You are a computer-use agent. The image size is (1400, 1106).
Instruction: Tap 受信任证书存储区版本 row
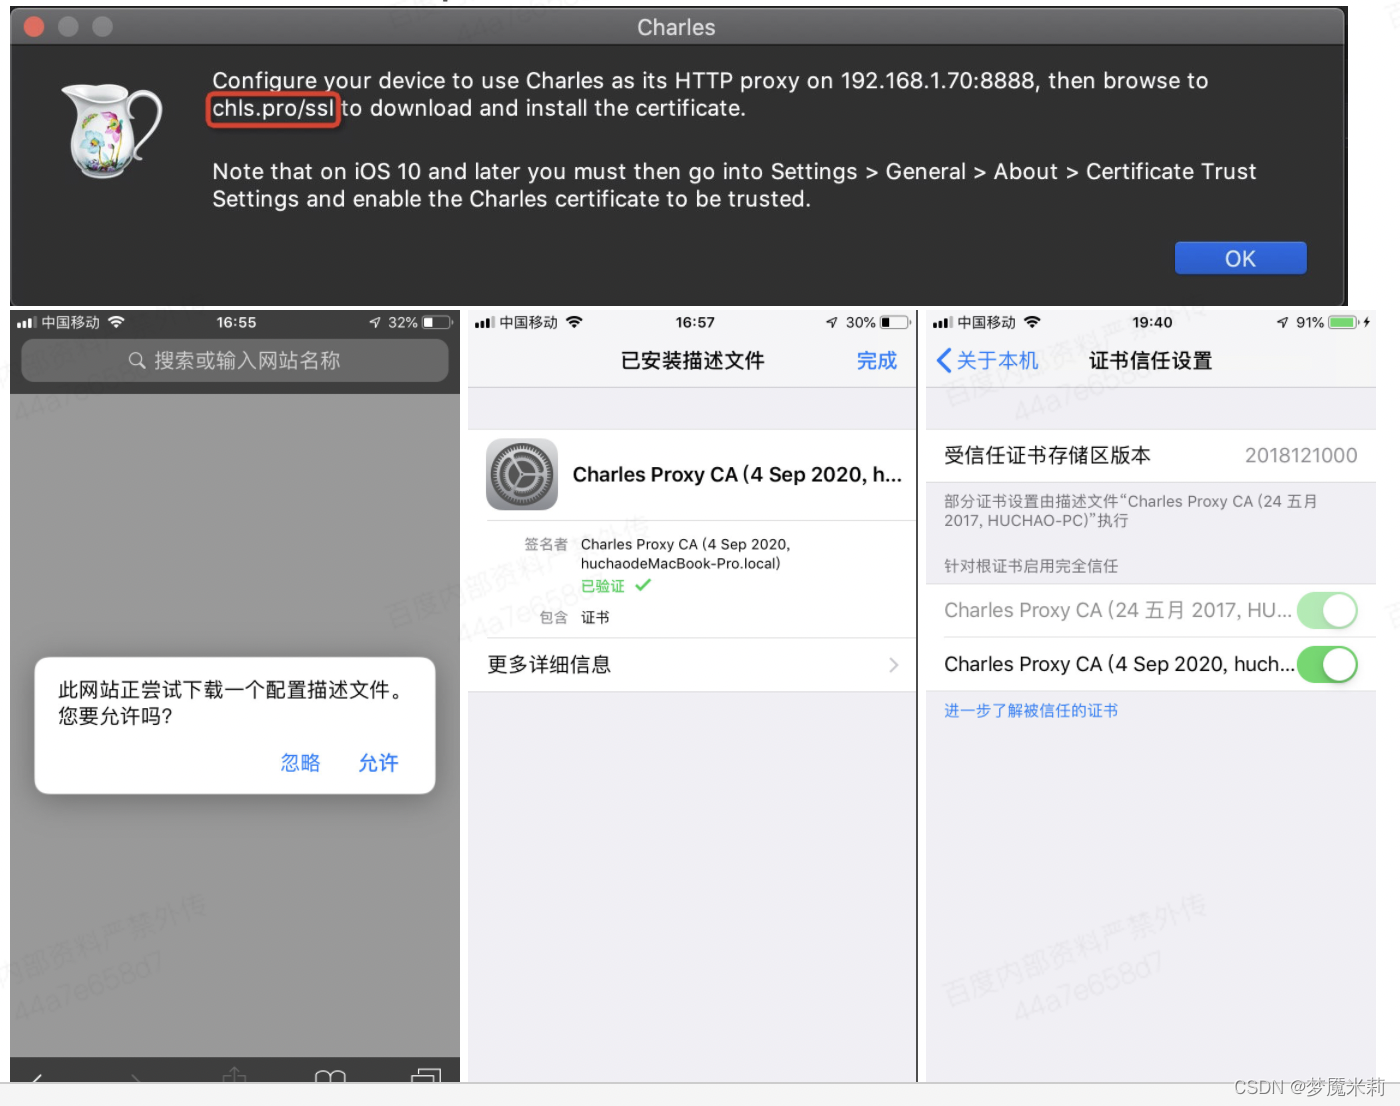click(x=1151, y=456)
